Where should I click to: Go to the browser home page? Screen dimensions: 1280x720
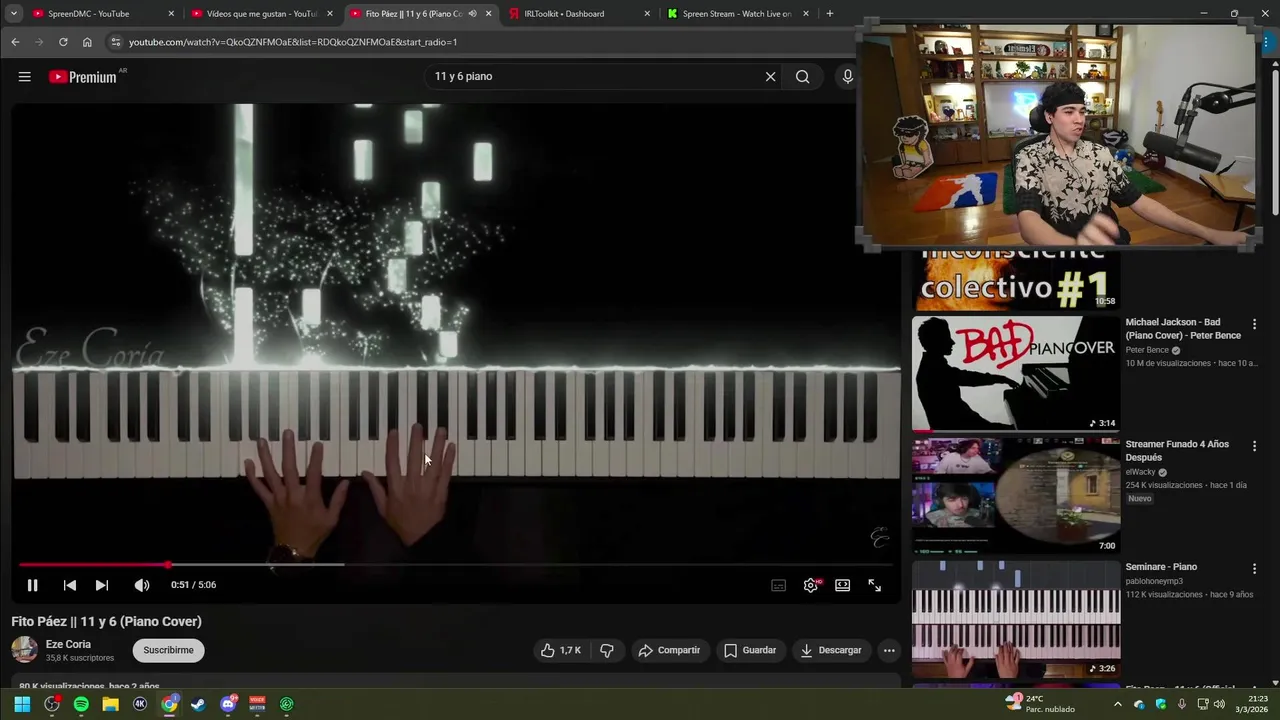pos(87,42)
